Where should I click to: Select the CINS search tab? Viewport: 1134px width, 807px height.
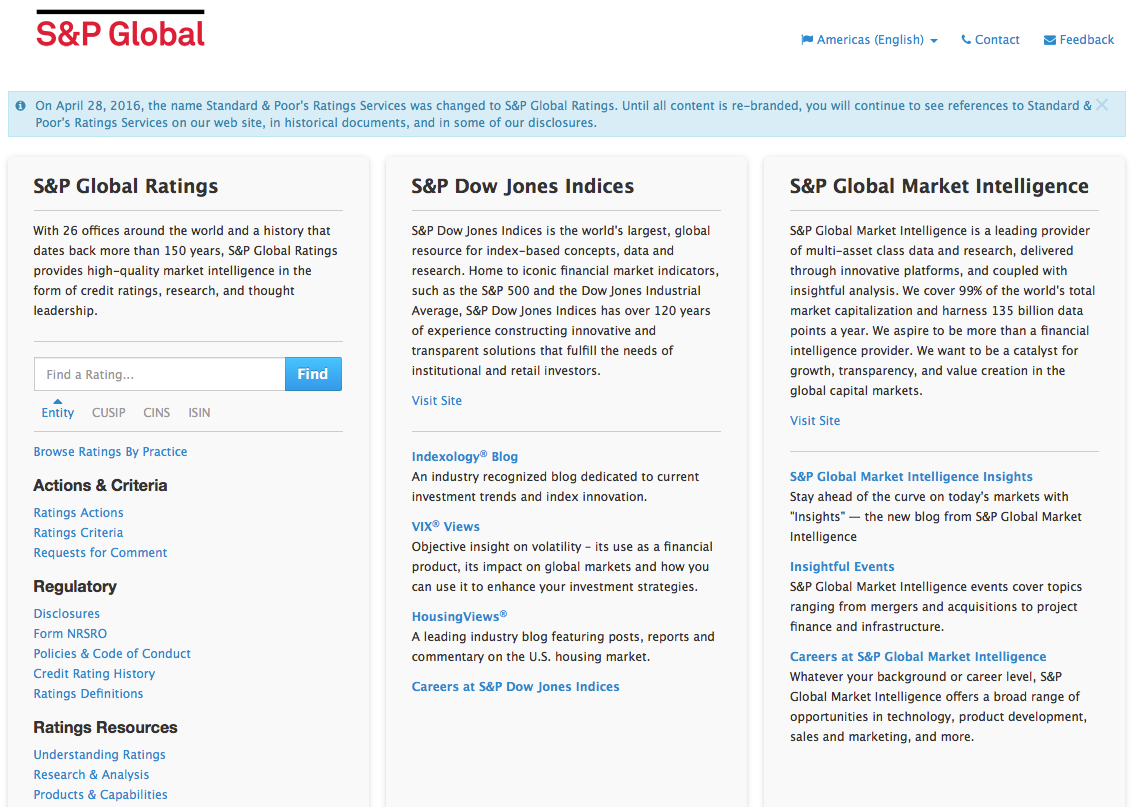(x=156, y=412)
